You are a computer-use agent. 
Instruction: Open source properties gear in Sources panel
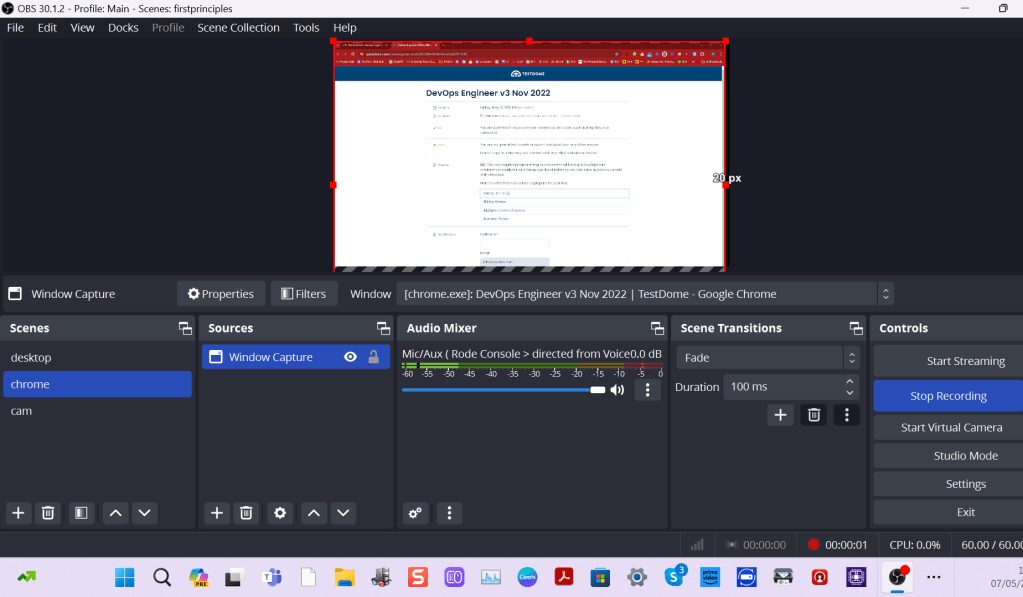click(280, 513)
